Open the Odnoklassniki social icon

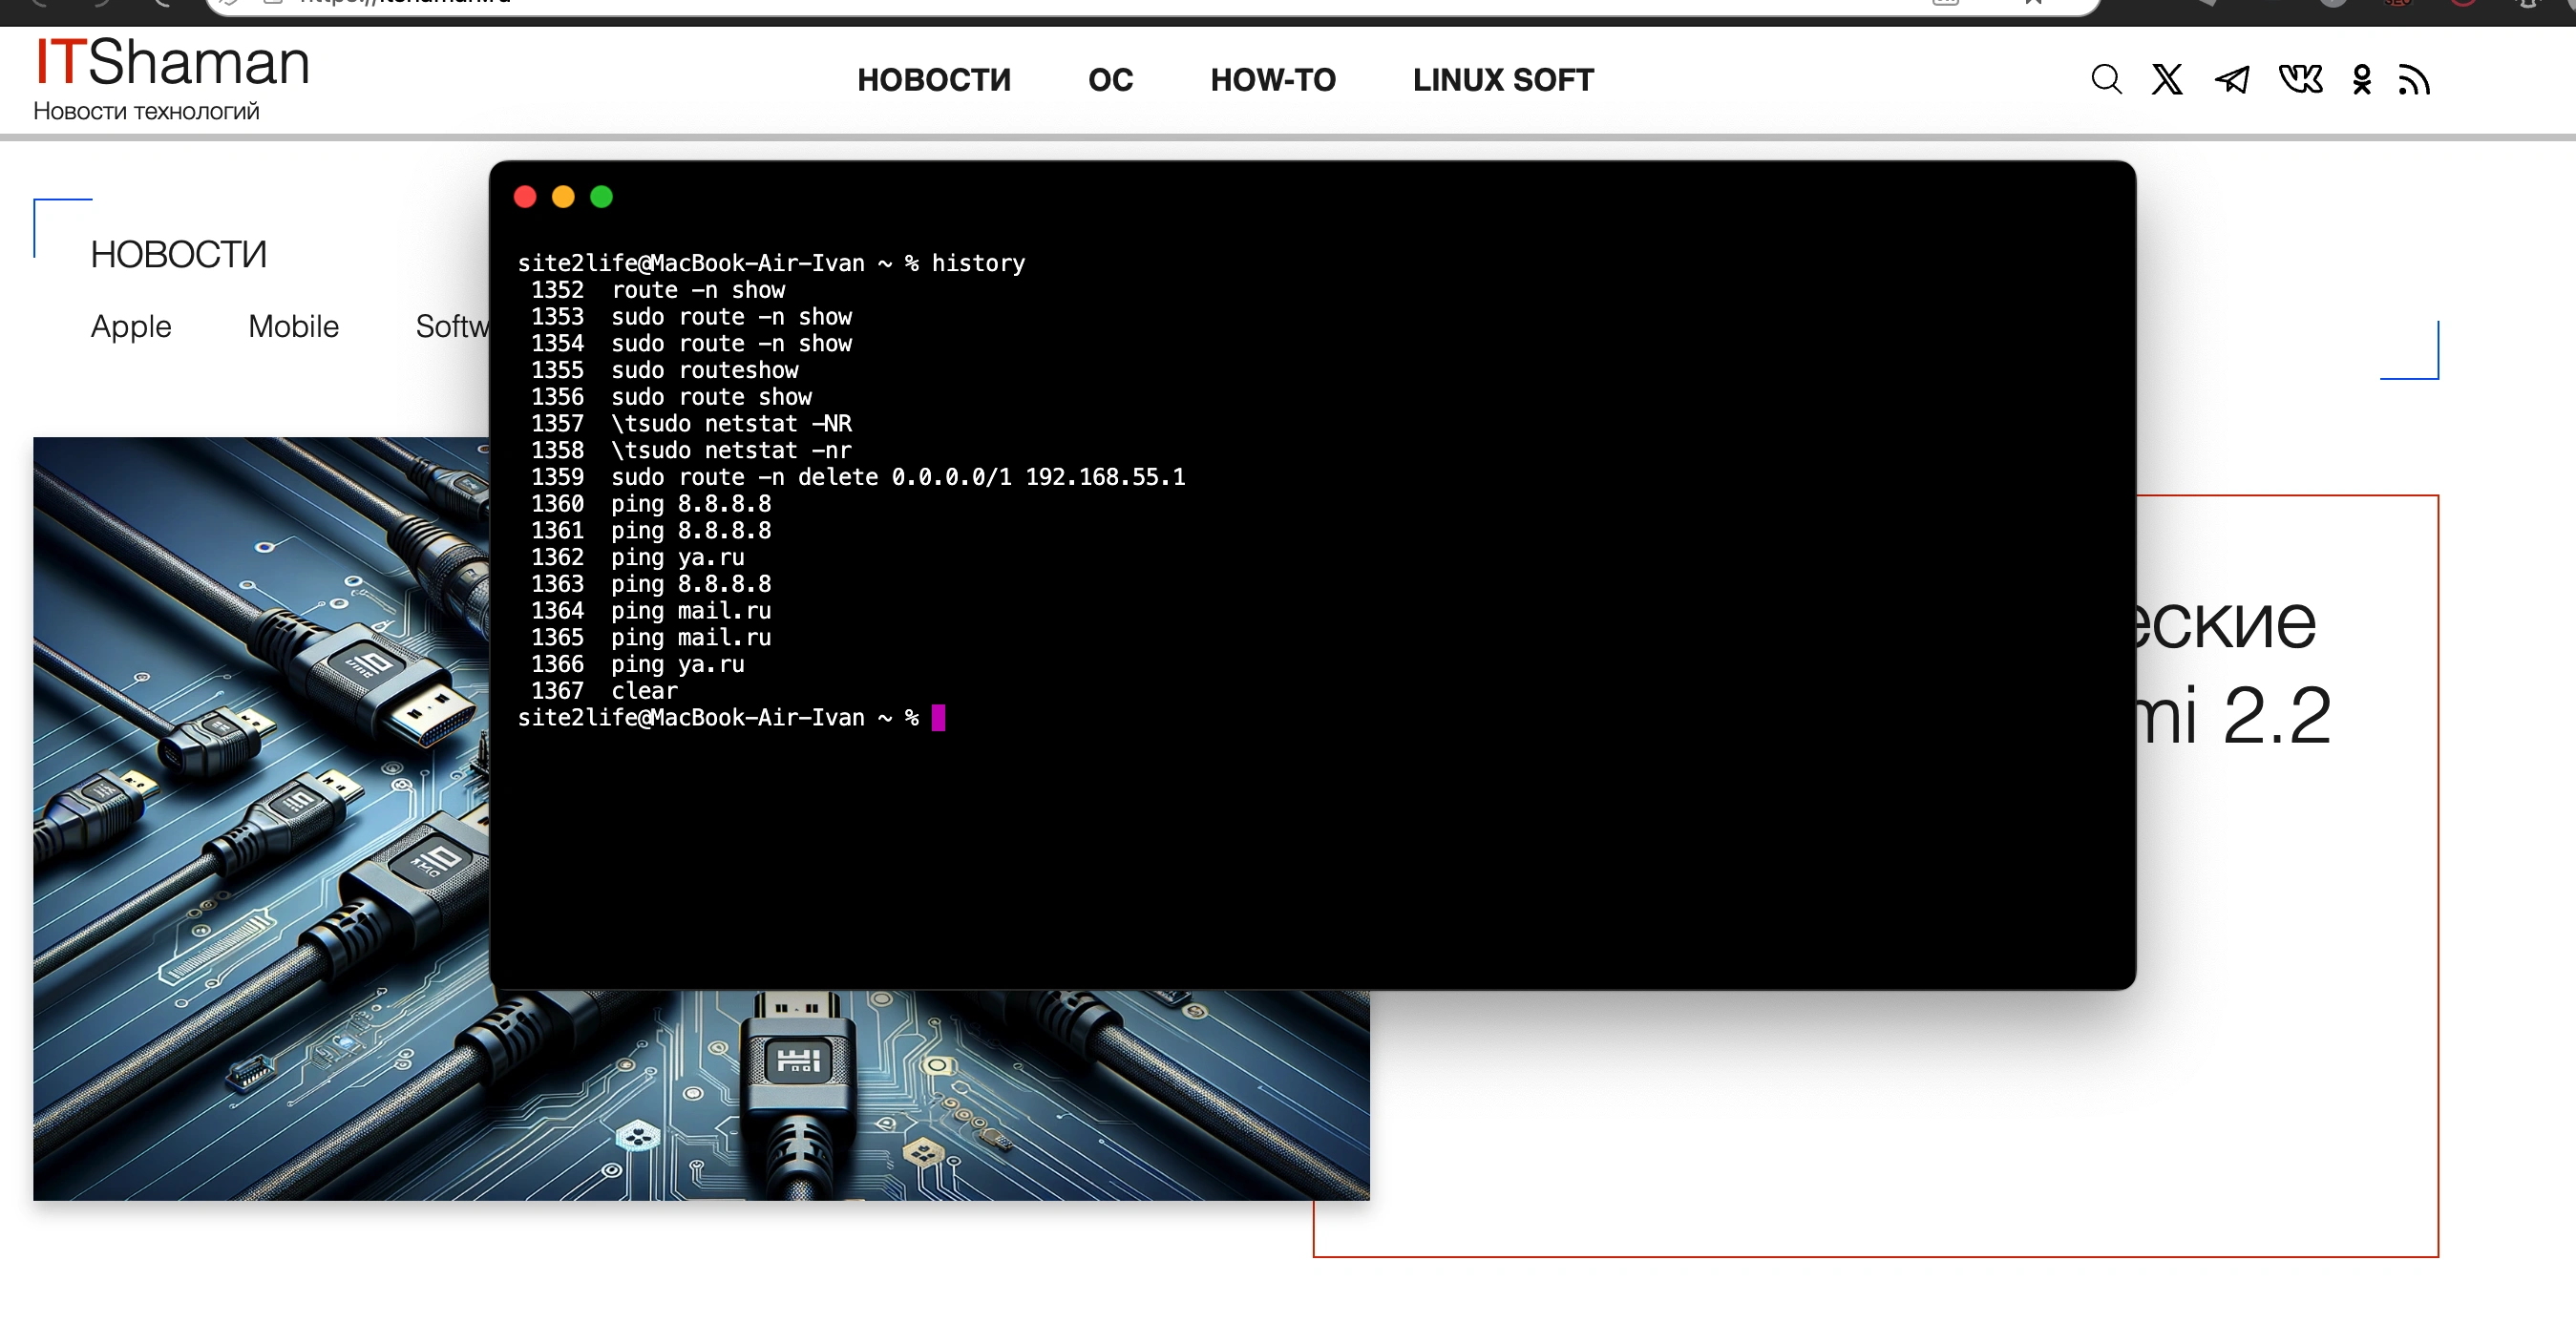[2362, 79]
